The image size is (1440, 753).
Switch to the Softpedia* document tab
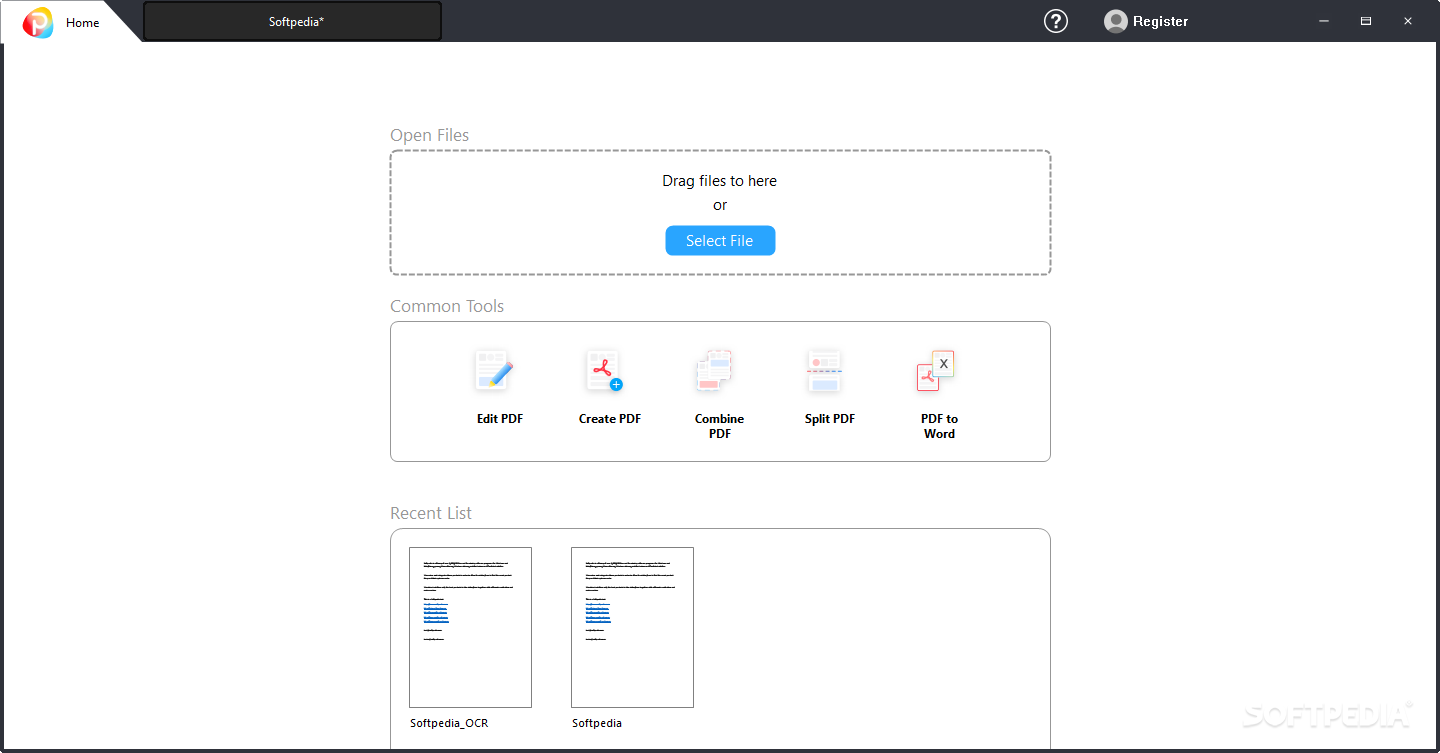coord(292,21)
